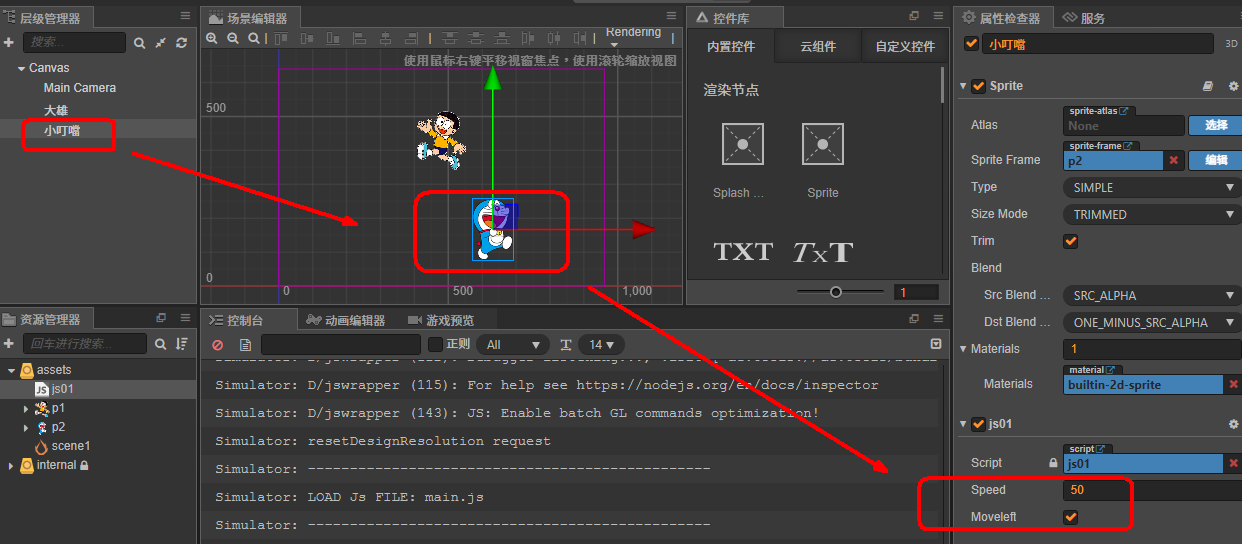Open the sprite Type SIMPLE dropdown
Screen dimensions: 1242x544
[1151, 187]
